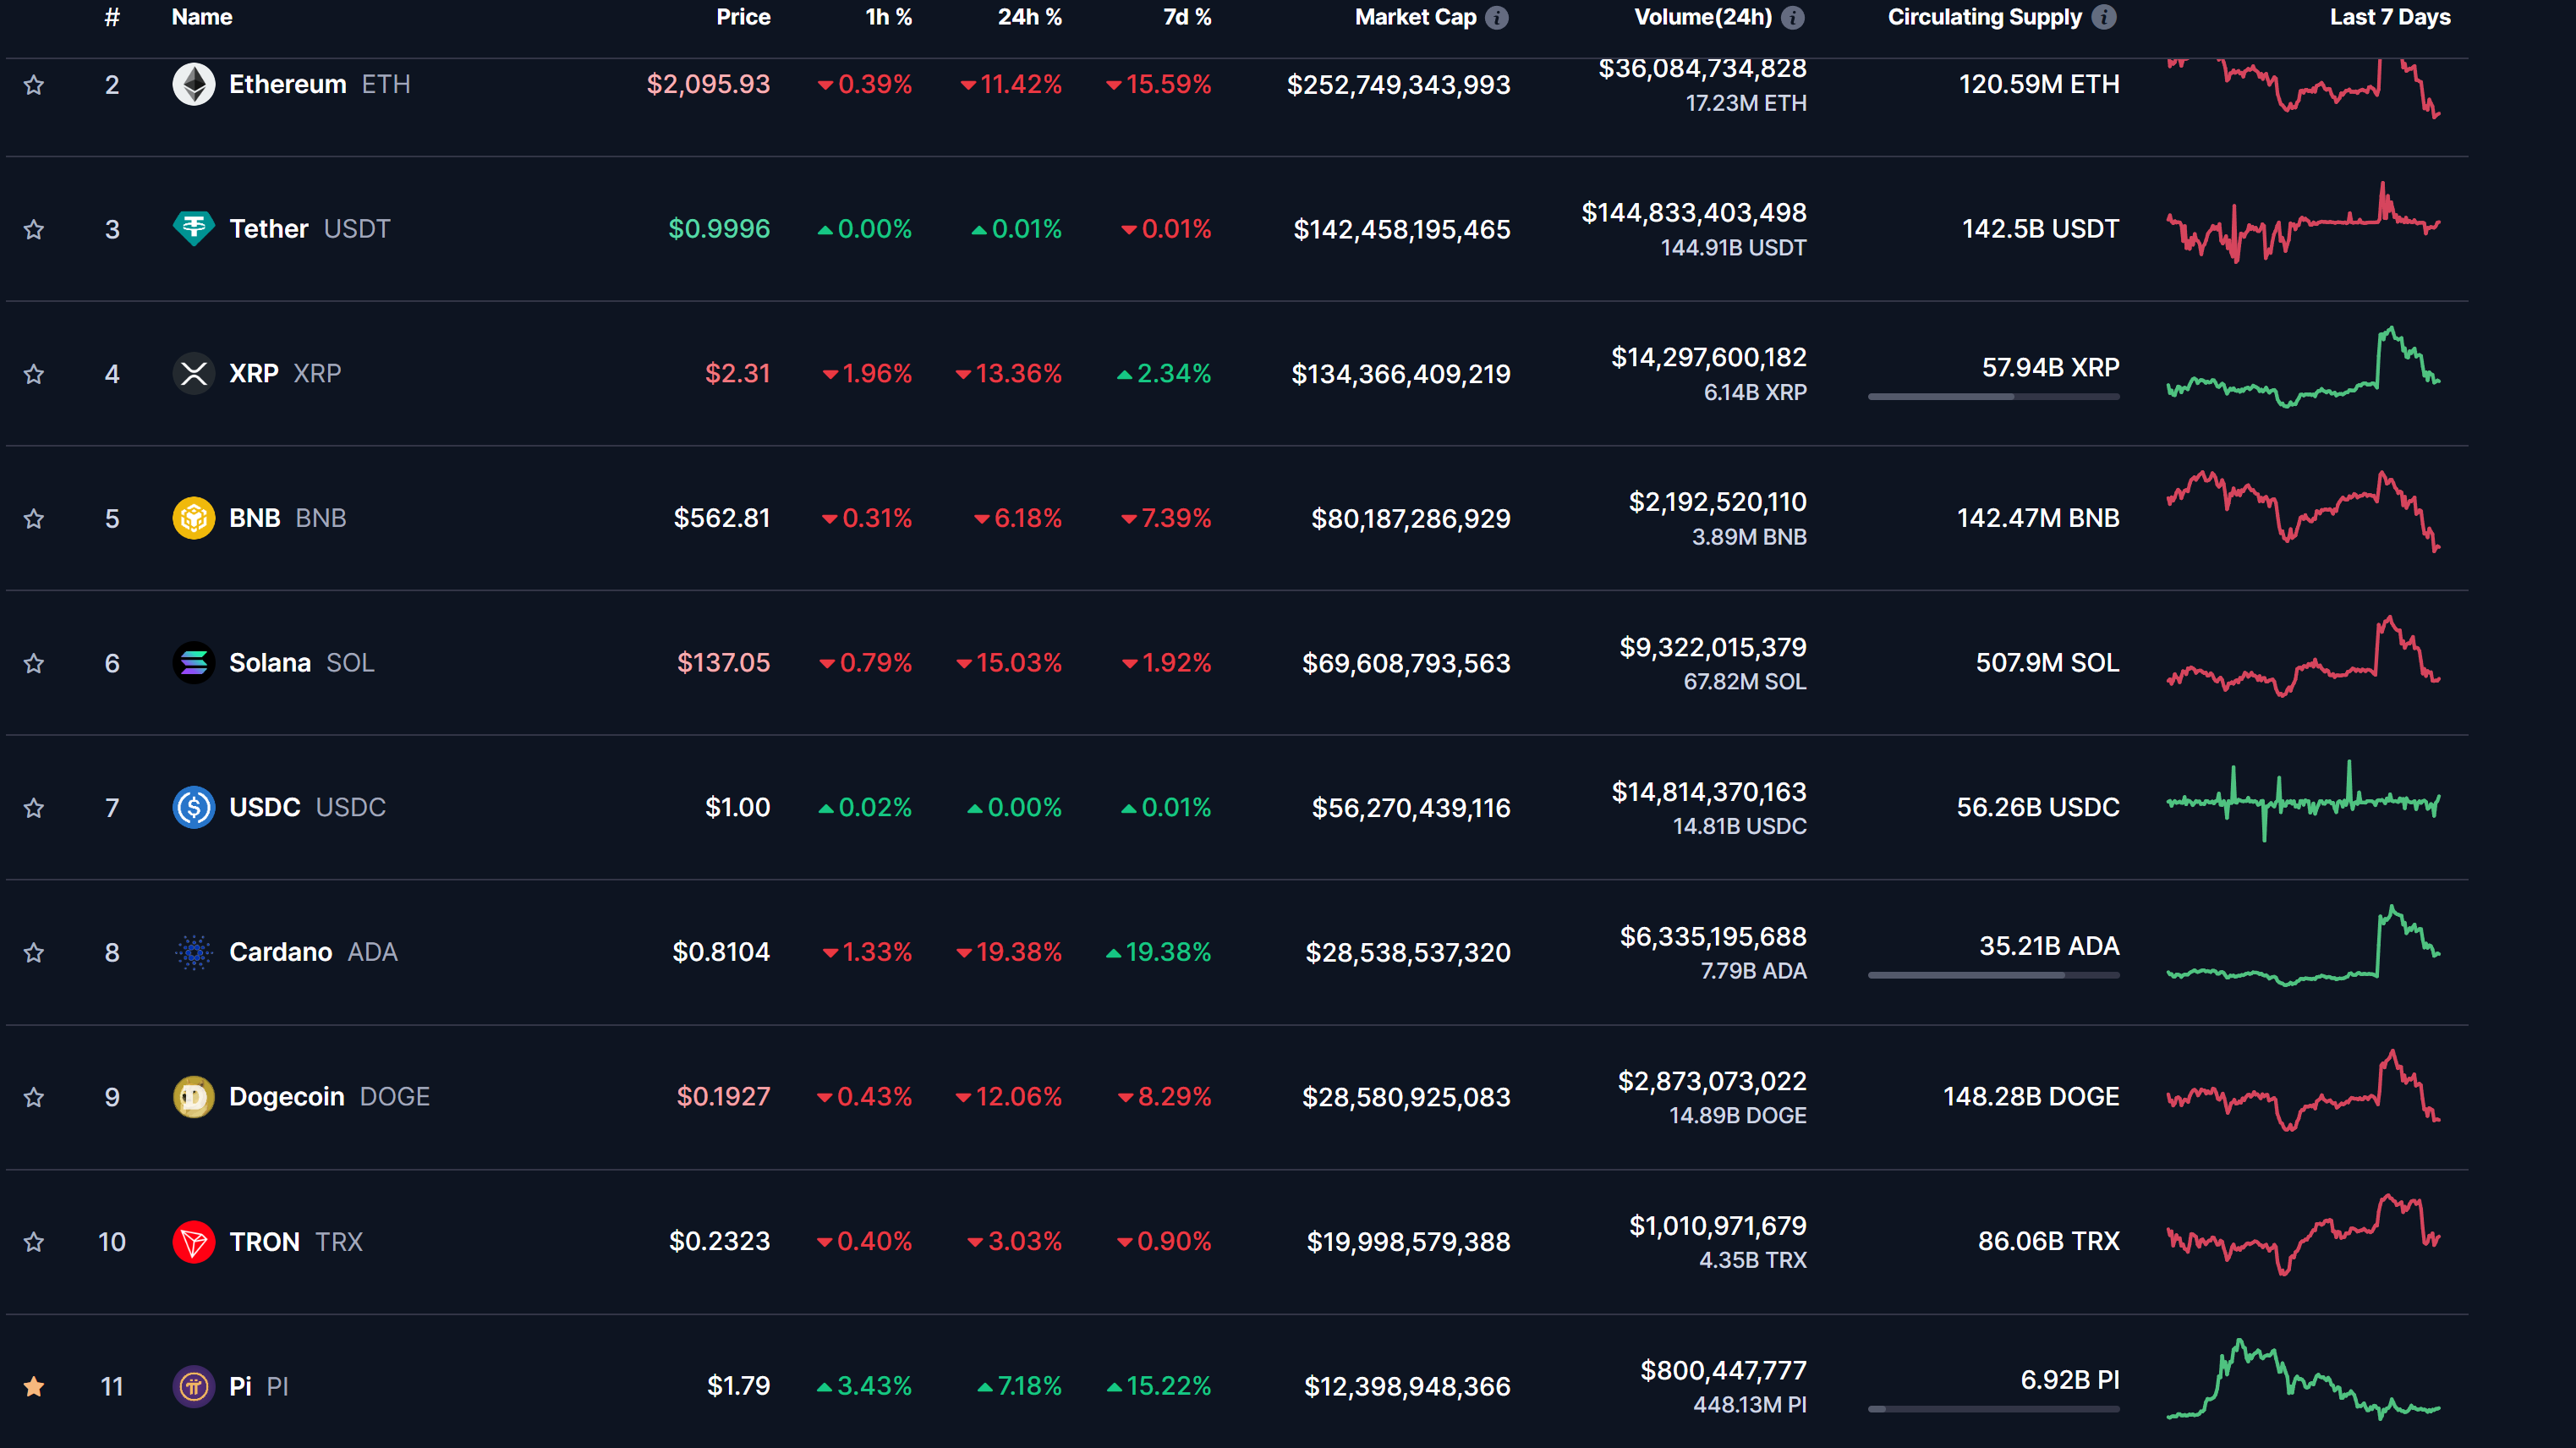The height and width of the screenshot is (1448, 2576).
Task: Open the USDC coin logo
Action: [x=194, y=807]
